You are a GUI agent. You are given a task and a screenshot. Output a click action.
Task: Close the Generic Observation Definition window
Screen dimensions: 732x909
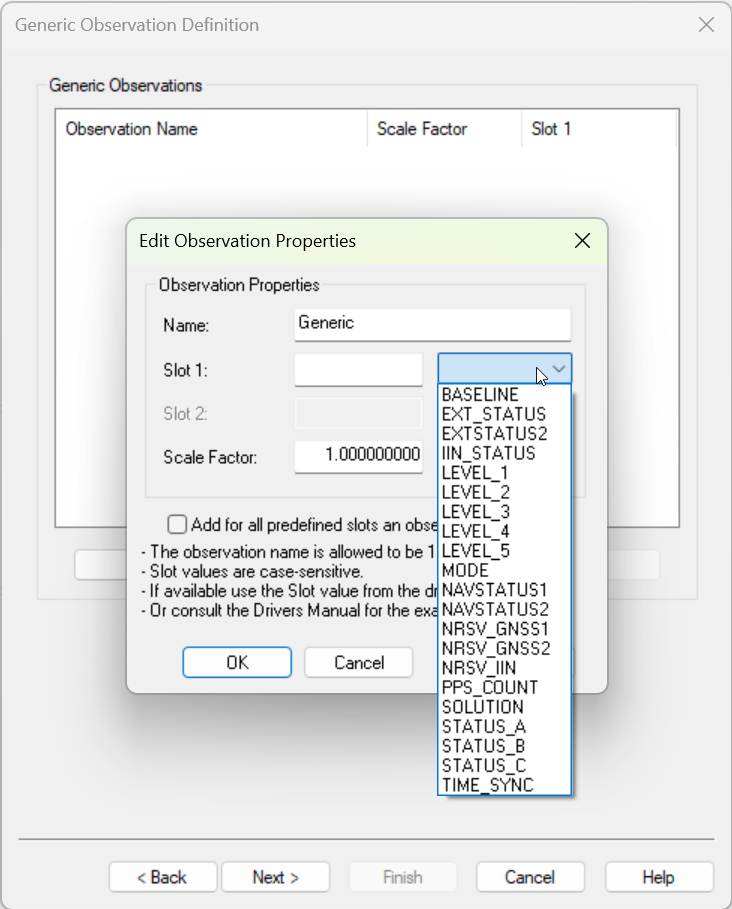pos(706,25)
